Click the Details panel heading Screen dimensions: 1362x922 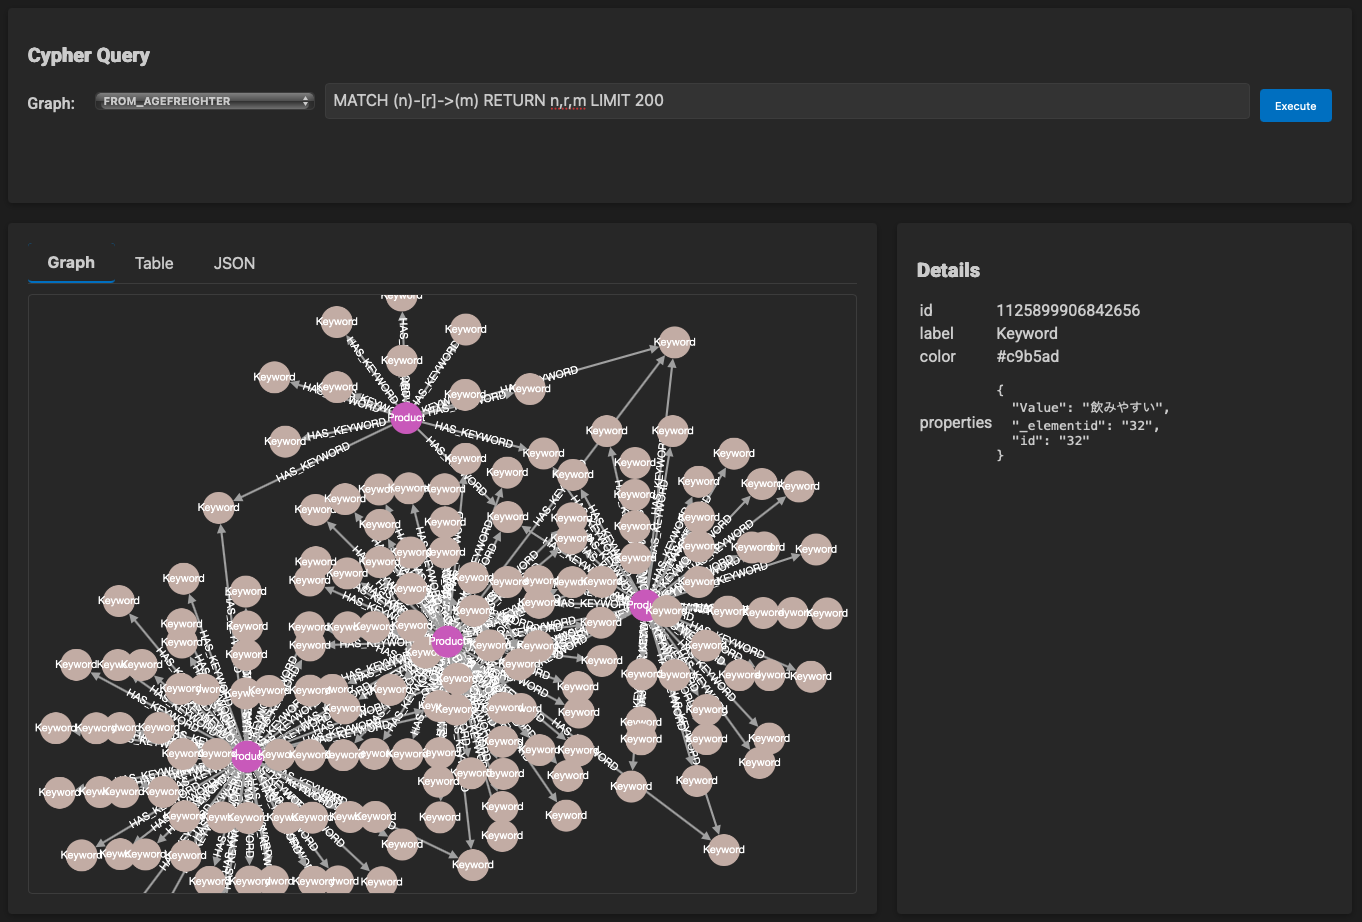(x=948, y=270)
